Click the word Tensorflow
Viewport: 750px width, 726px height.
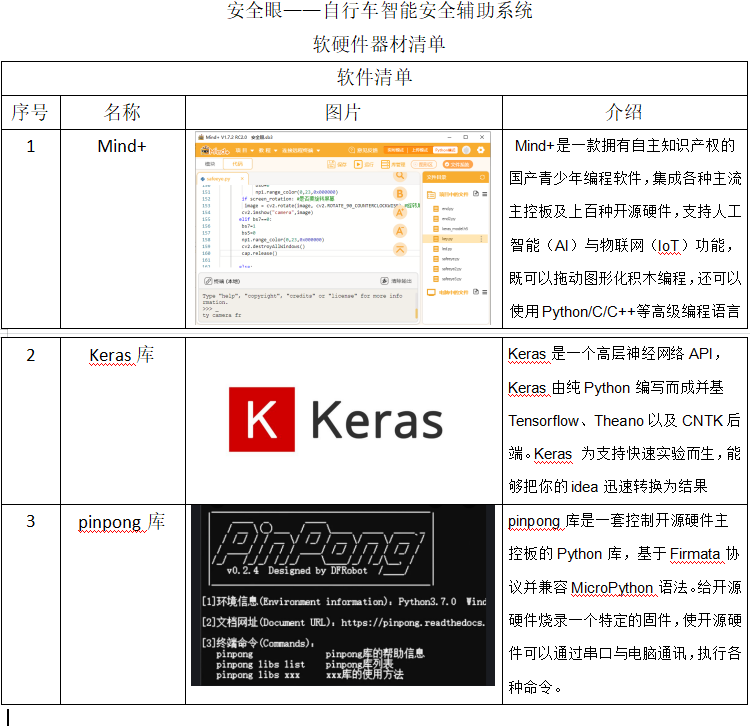click(543, 421)
